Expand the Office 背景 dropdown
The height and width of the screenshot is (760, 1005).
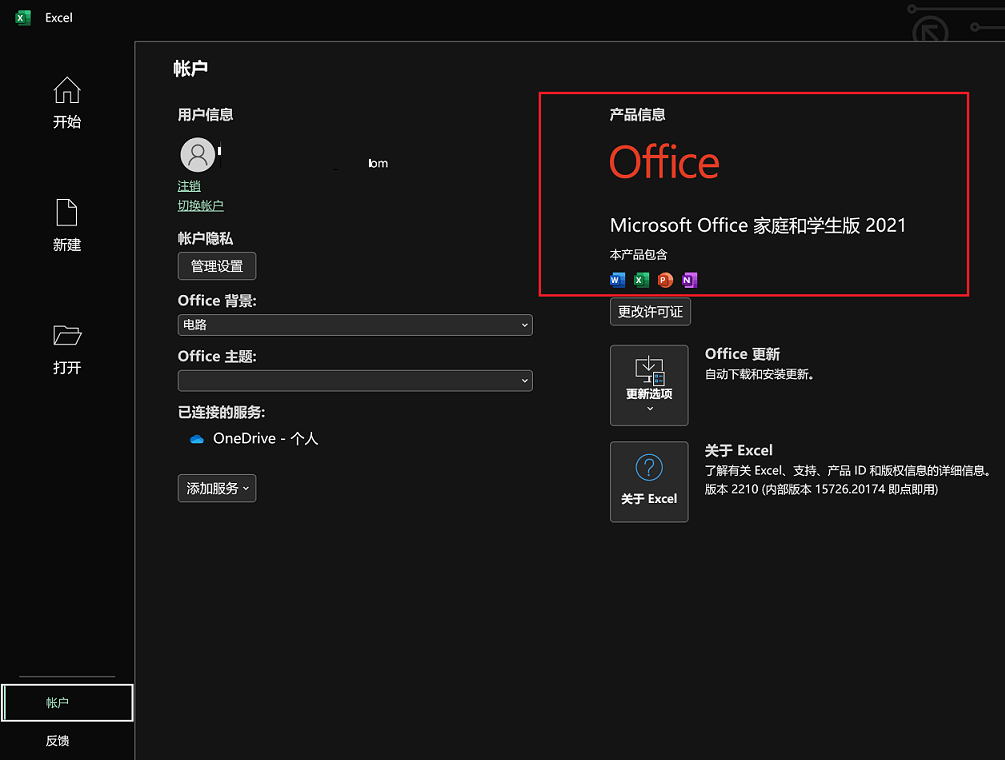click(355, 325)
